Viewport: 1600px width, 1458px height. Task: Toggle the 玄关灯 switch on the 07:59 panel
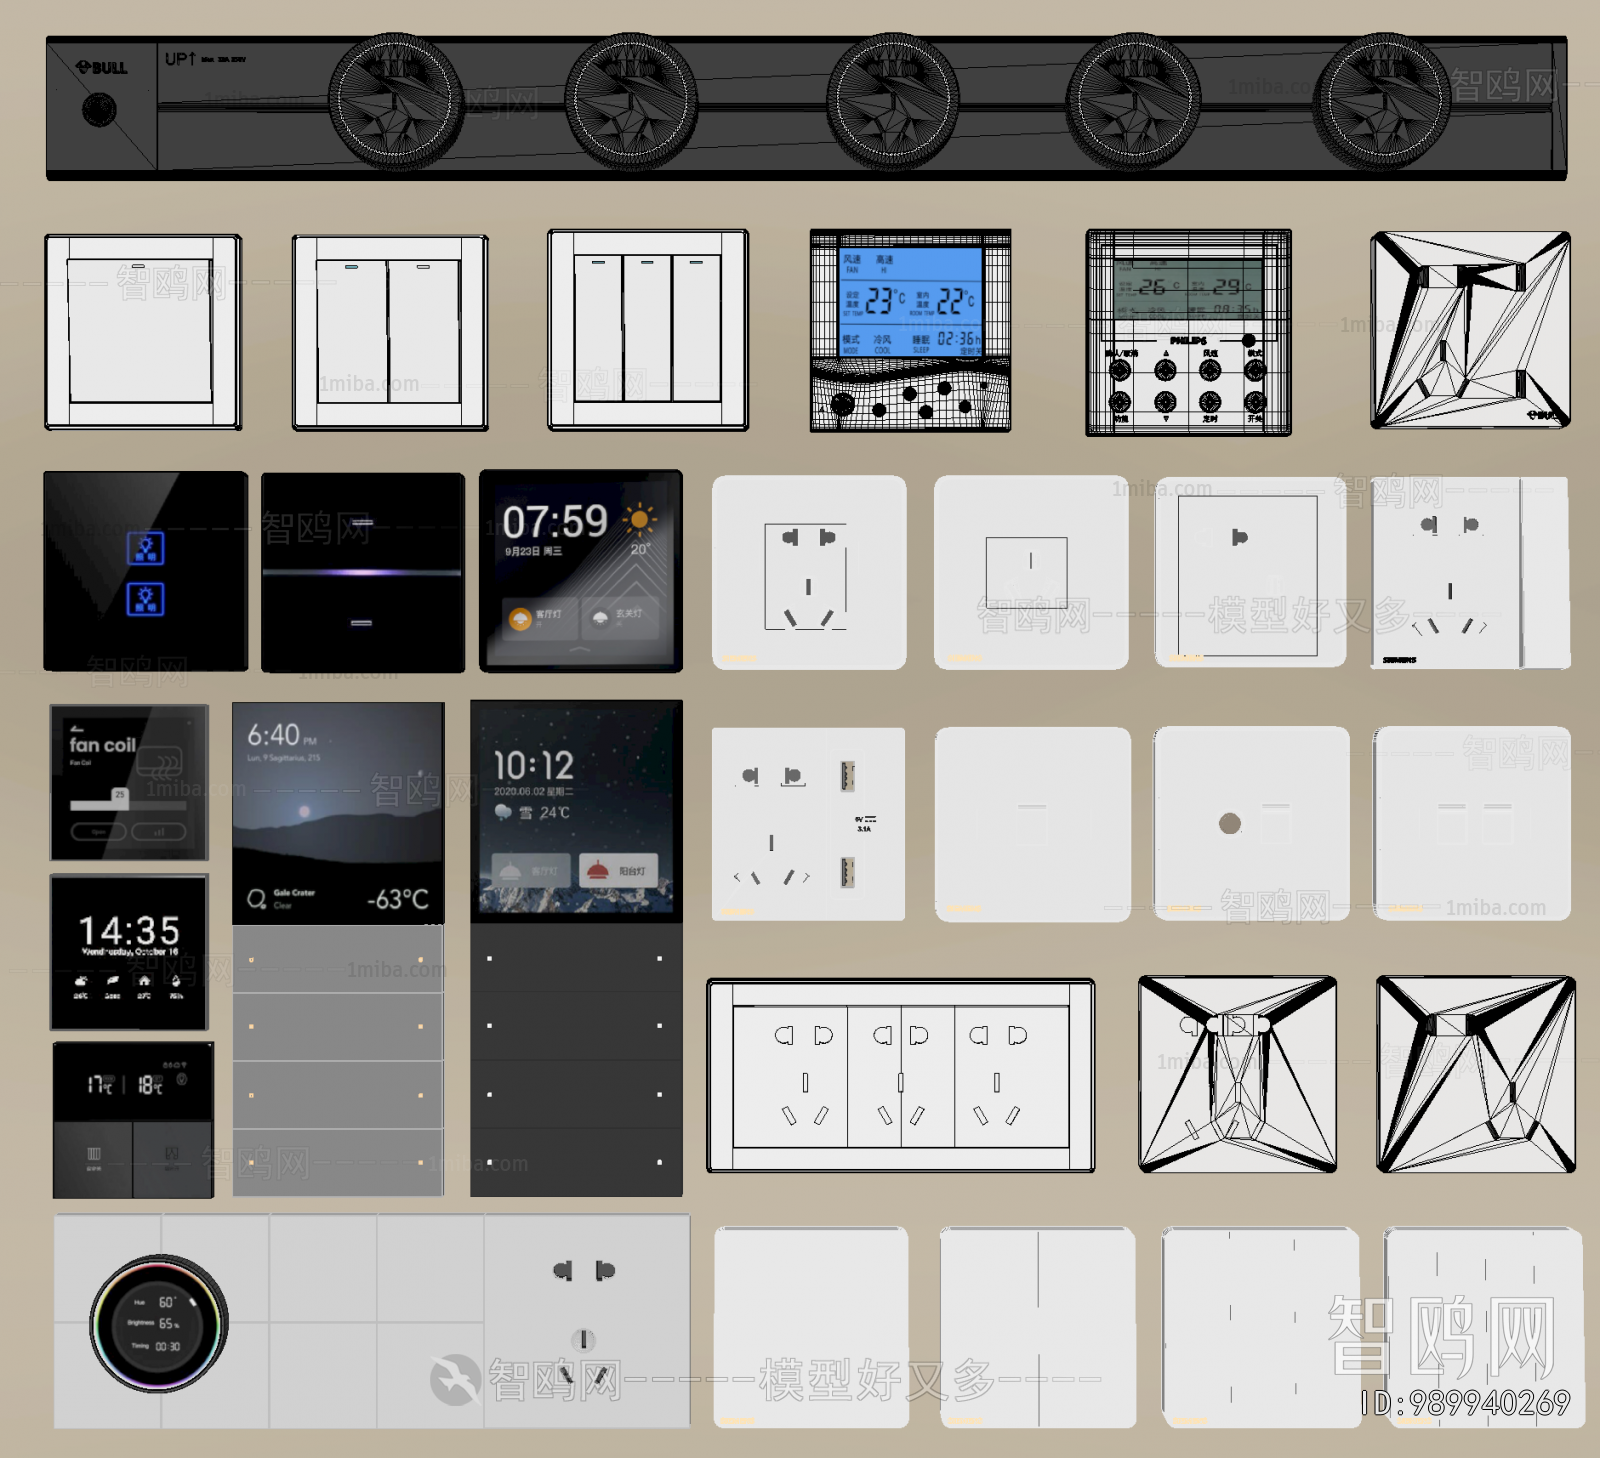click(601, 618)
